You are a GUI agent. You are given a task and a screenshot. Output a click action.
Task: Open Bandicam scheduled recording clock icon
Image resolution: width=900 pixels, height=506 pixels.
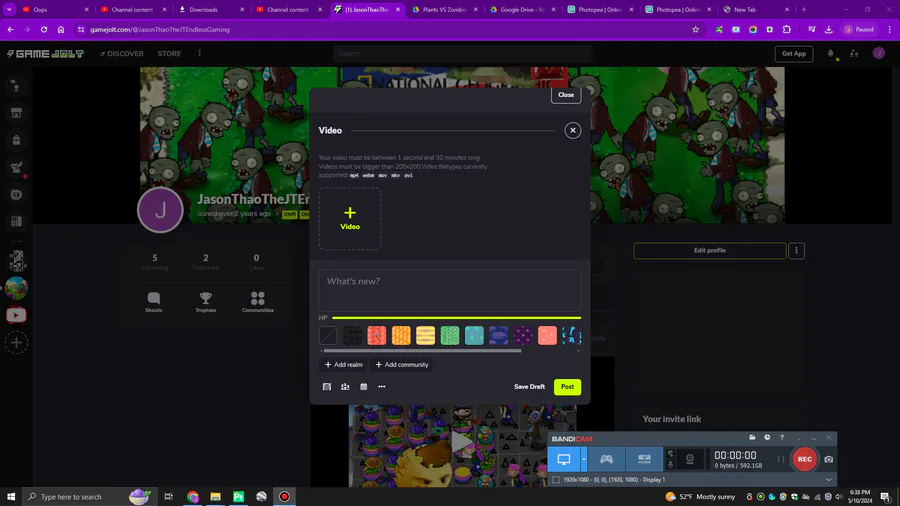[x=767, y=438]
